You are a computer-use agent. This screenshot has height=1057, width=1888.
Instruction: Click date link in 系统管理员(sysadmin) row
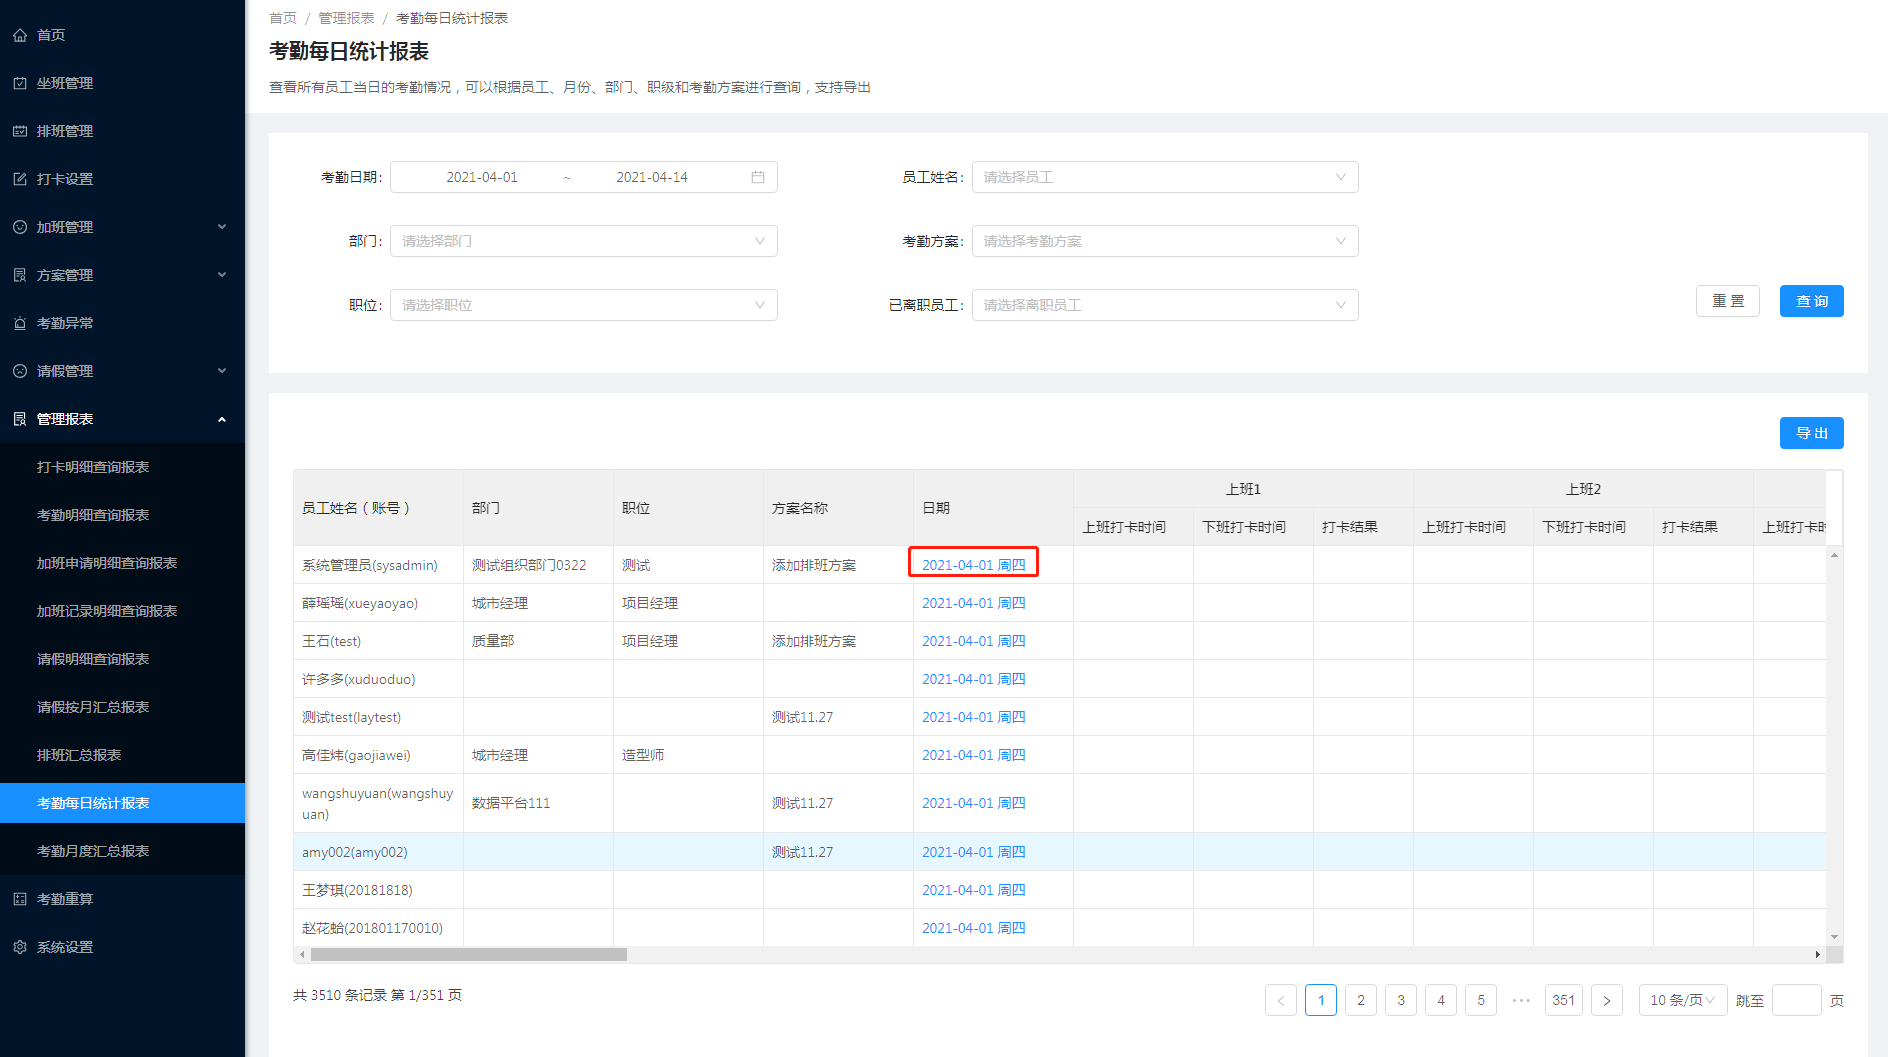973,565
